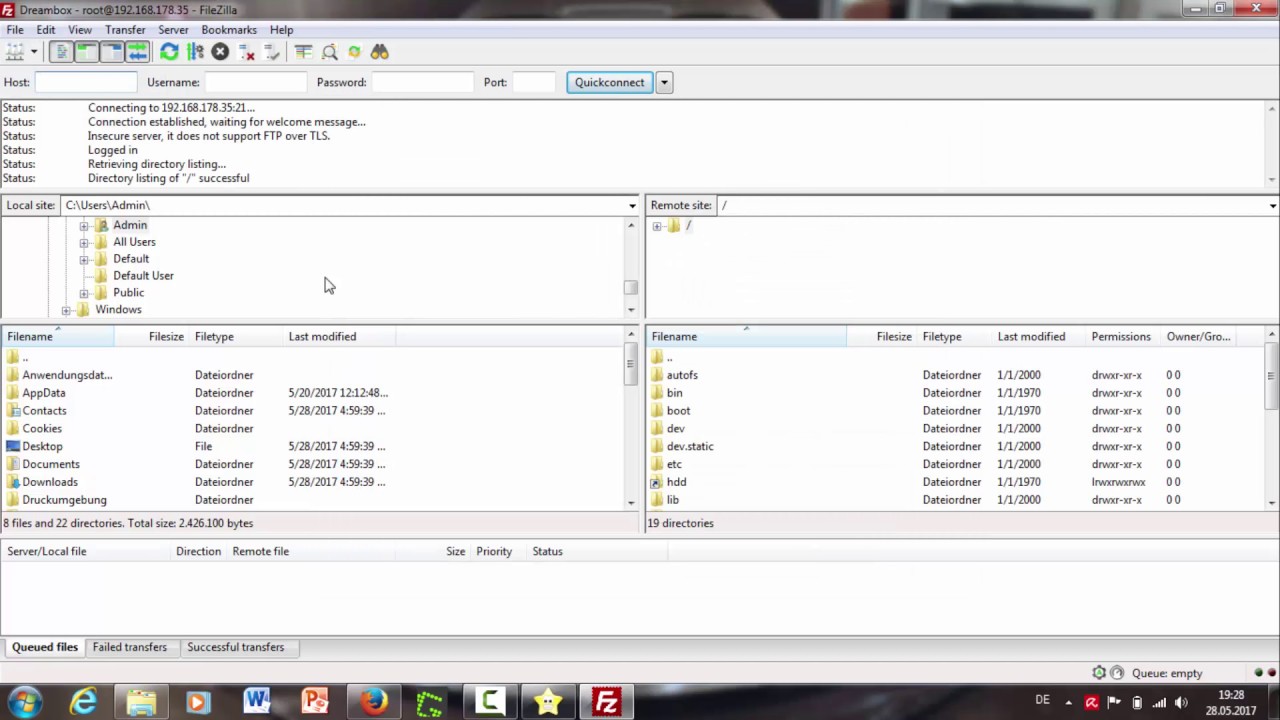Select the Downloads folder in local list
Screen dimensions: 1280x720
pos(50,482)
